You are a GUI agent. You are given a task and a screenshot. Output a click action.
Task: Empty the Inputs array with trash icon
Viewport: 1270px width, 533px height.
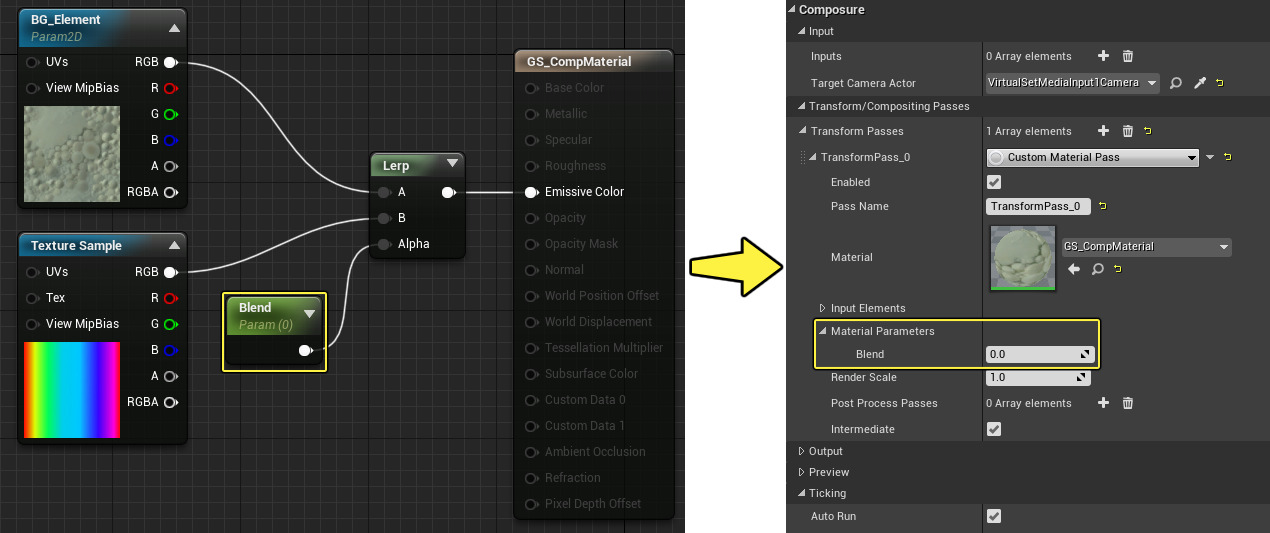click(x=1128, y=56)
